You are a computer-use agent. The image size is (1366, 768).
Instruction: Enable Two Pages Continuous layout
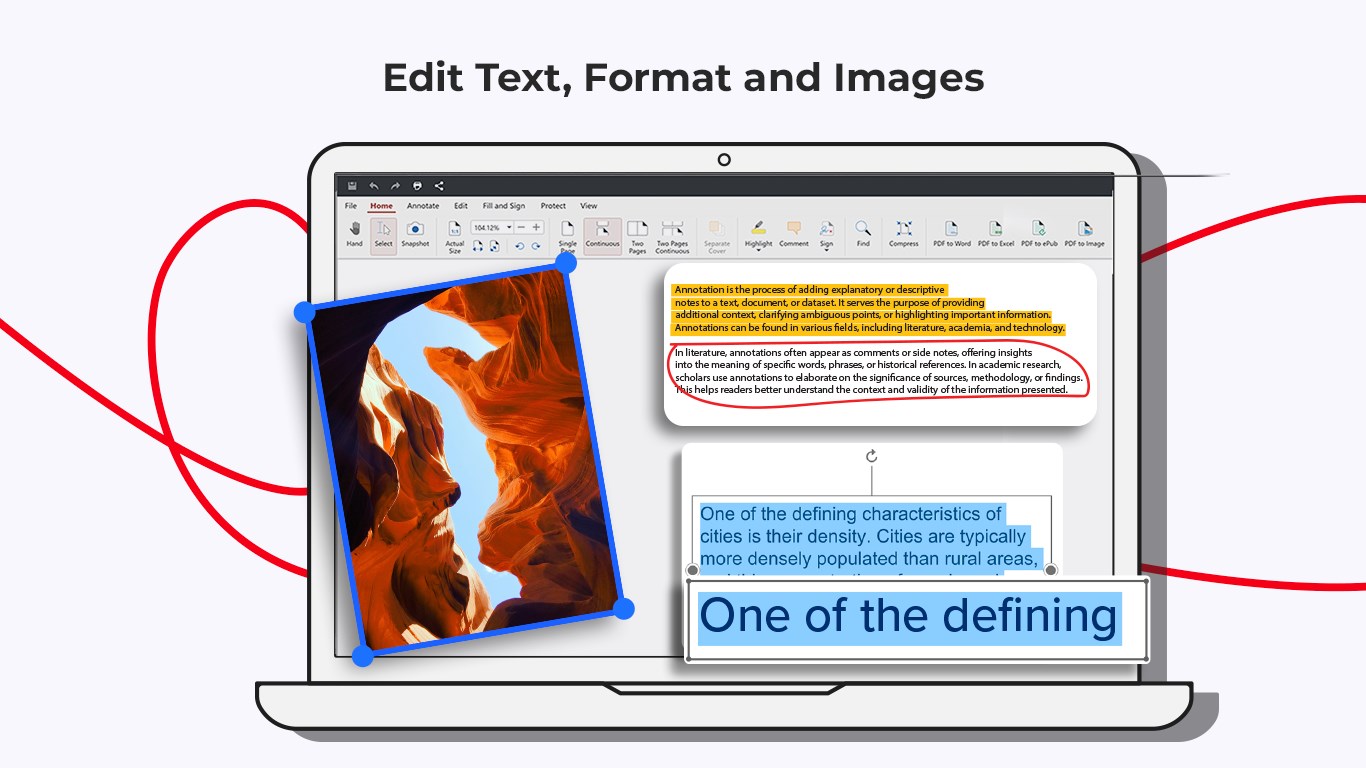point(673,232)
